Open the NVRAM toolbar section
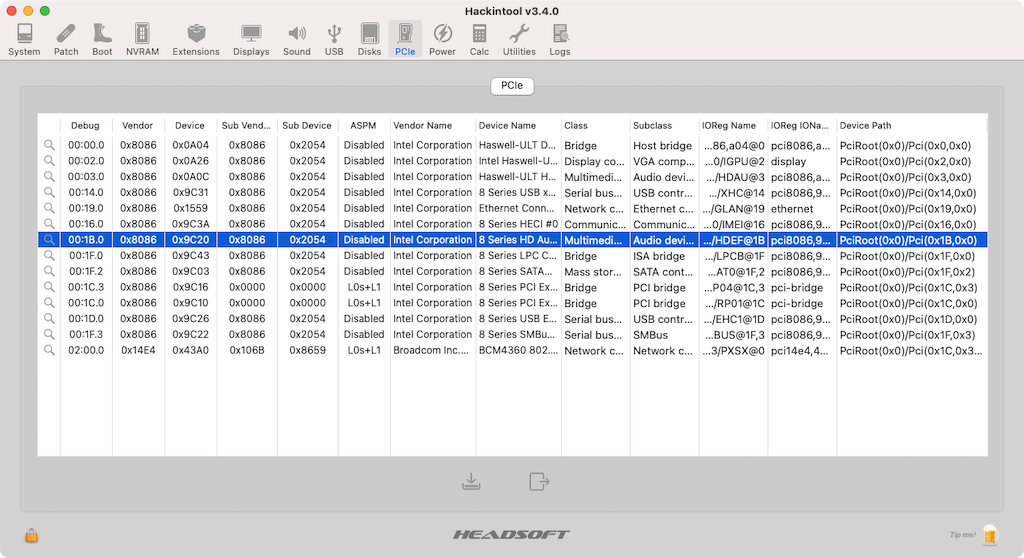 142,40
